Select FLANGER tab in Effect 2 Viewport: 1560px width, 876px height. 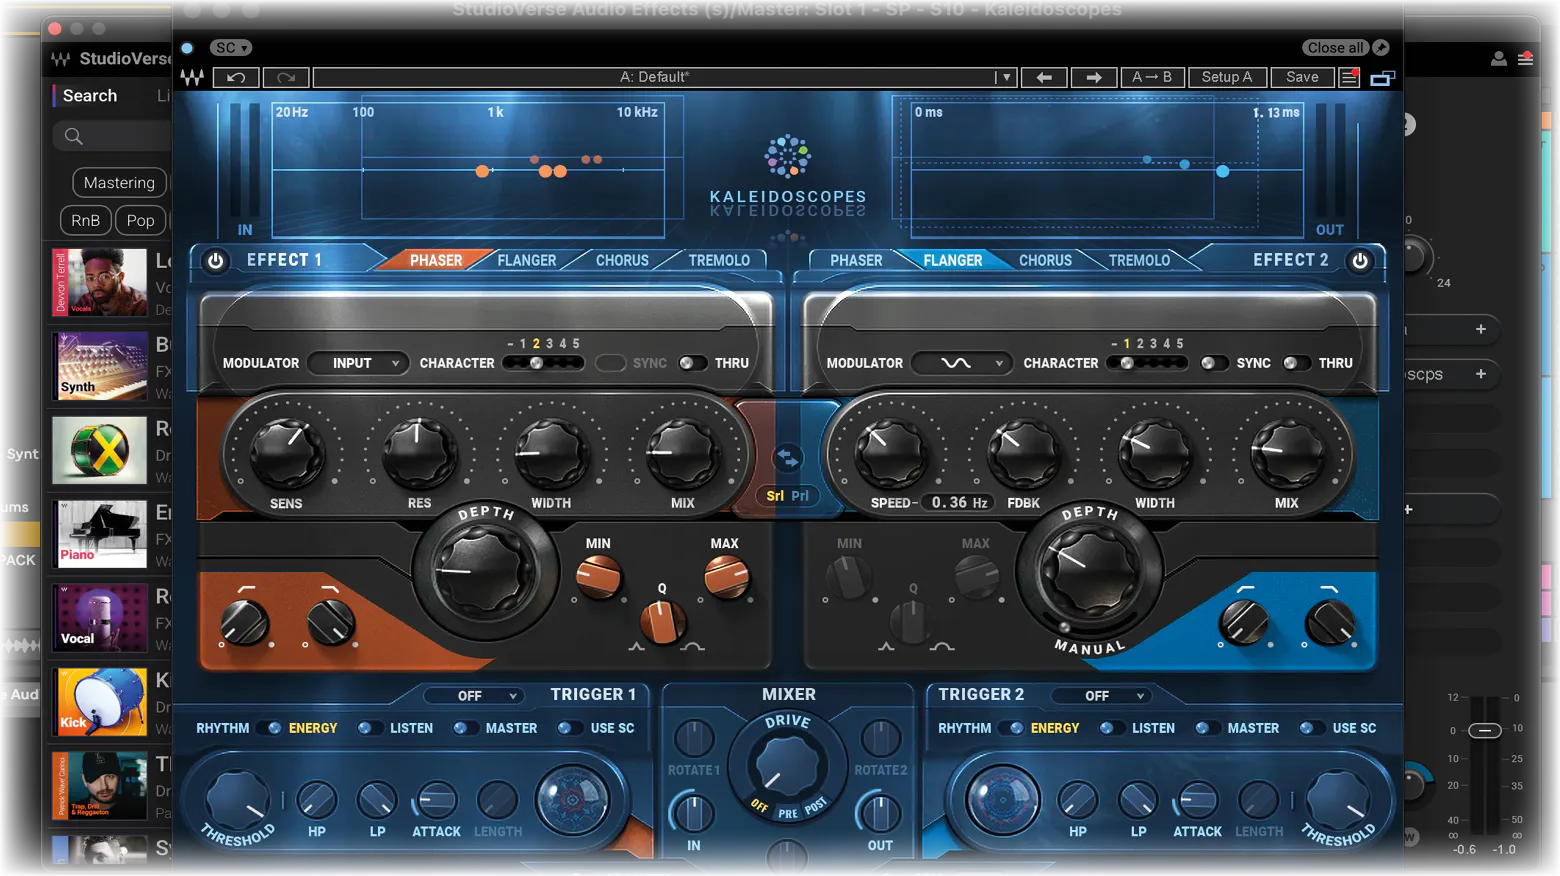tap(953, 260)
